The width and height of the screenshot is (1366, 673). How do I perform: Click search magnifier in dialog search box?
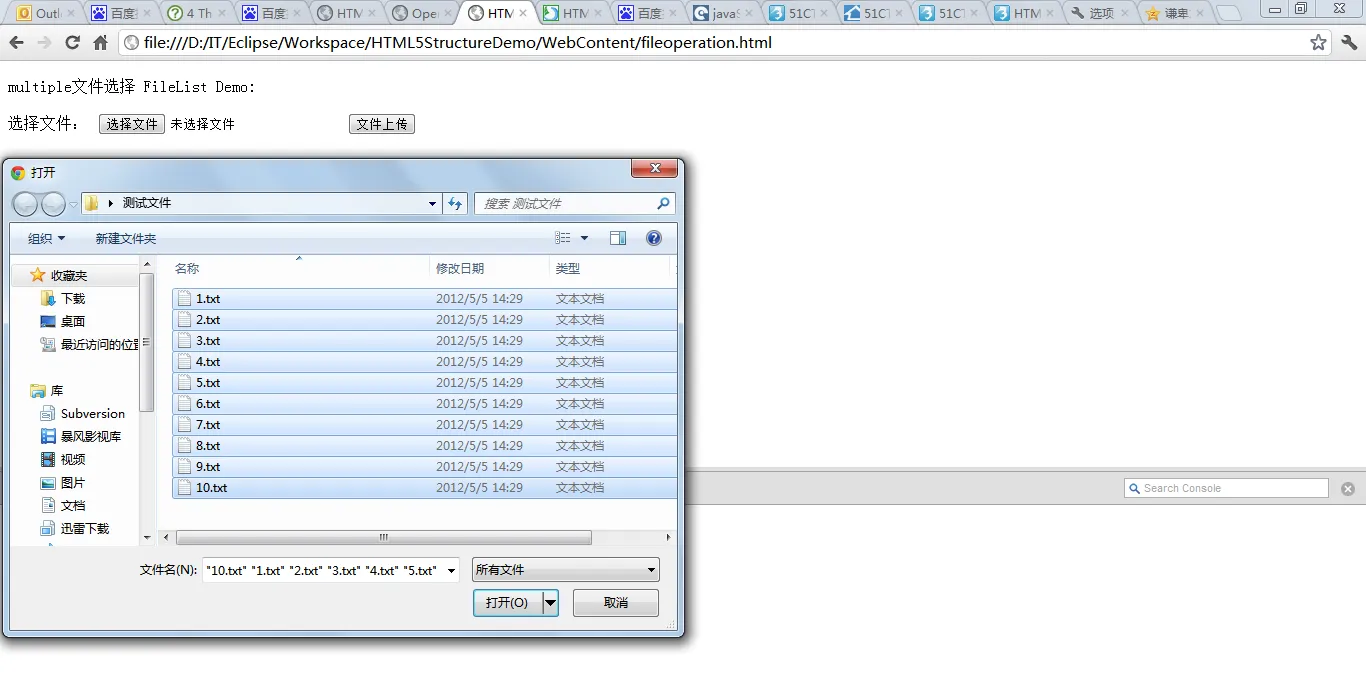[x=663, y=203]
